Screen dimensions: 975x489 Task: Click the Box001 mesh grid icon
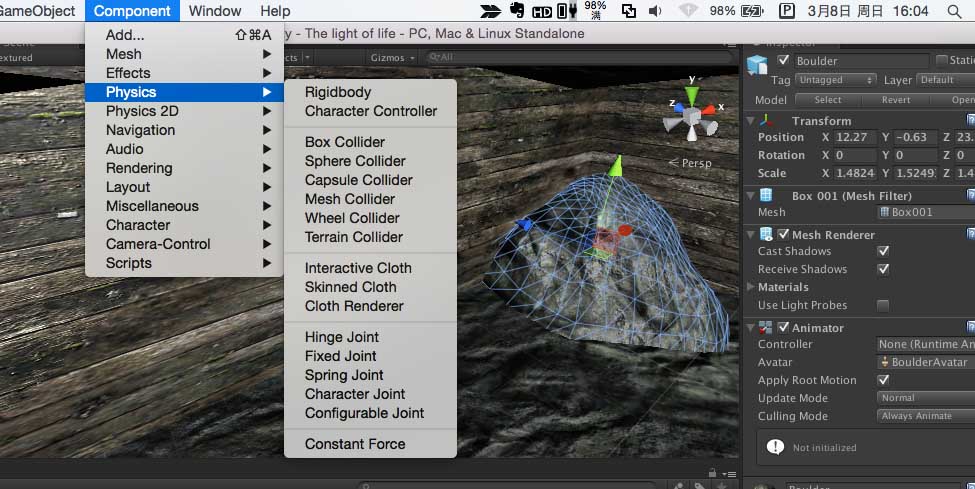[884, 212]
